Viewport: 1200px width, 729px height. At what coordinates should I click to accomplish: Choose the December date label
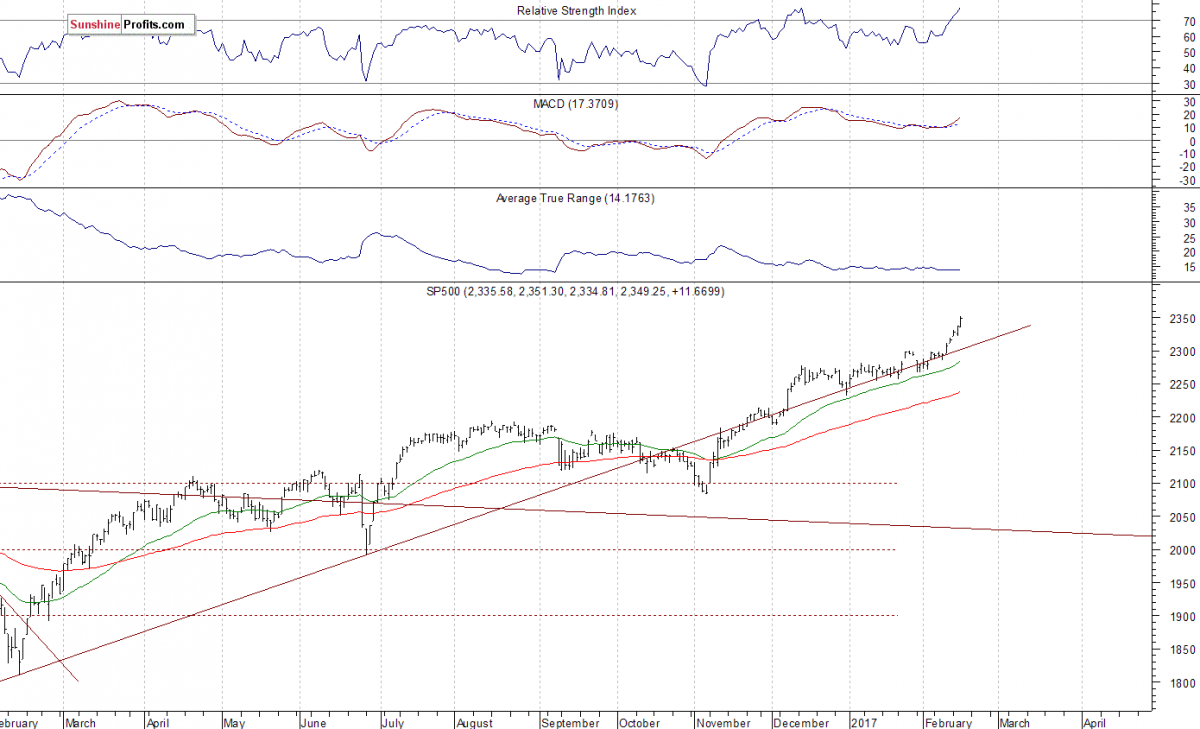801,722
